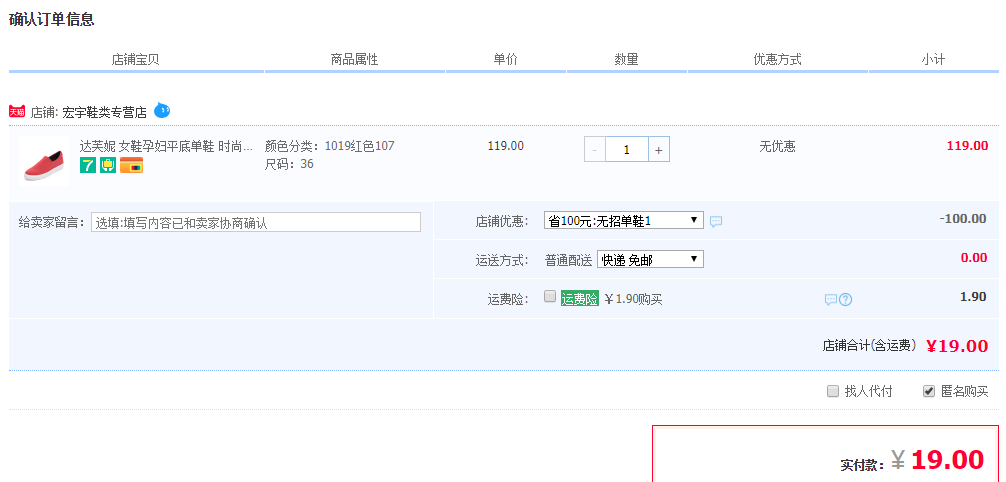The image size is (1006, 482).
Task: Click the 小计 column header
Action: pyautogui.click(x=934, y=60)
